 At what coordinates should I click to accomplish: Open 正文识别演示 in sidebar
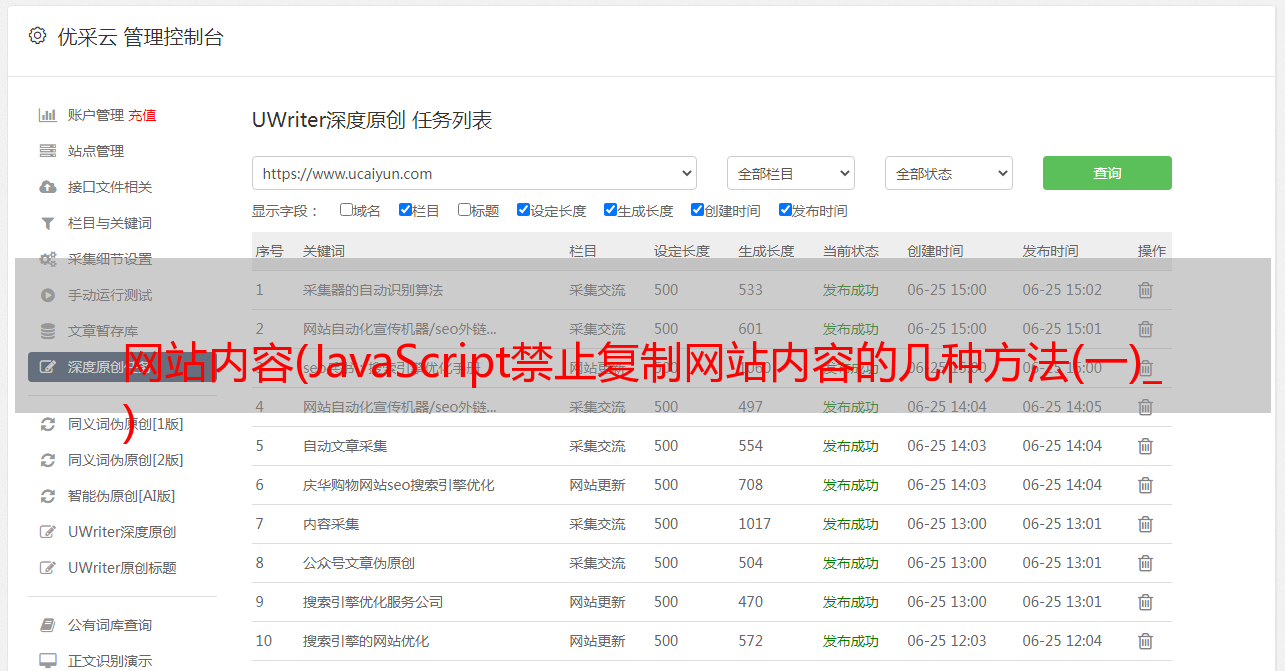pyautogui.click(x=110, y=661)
